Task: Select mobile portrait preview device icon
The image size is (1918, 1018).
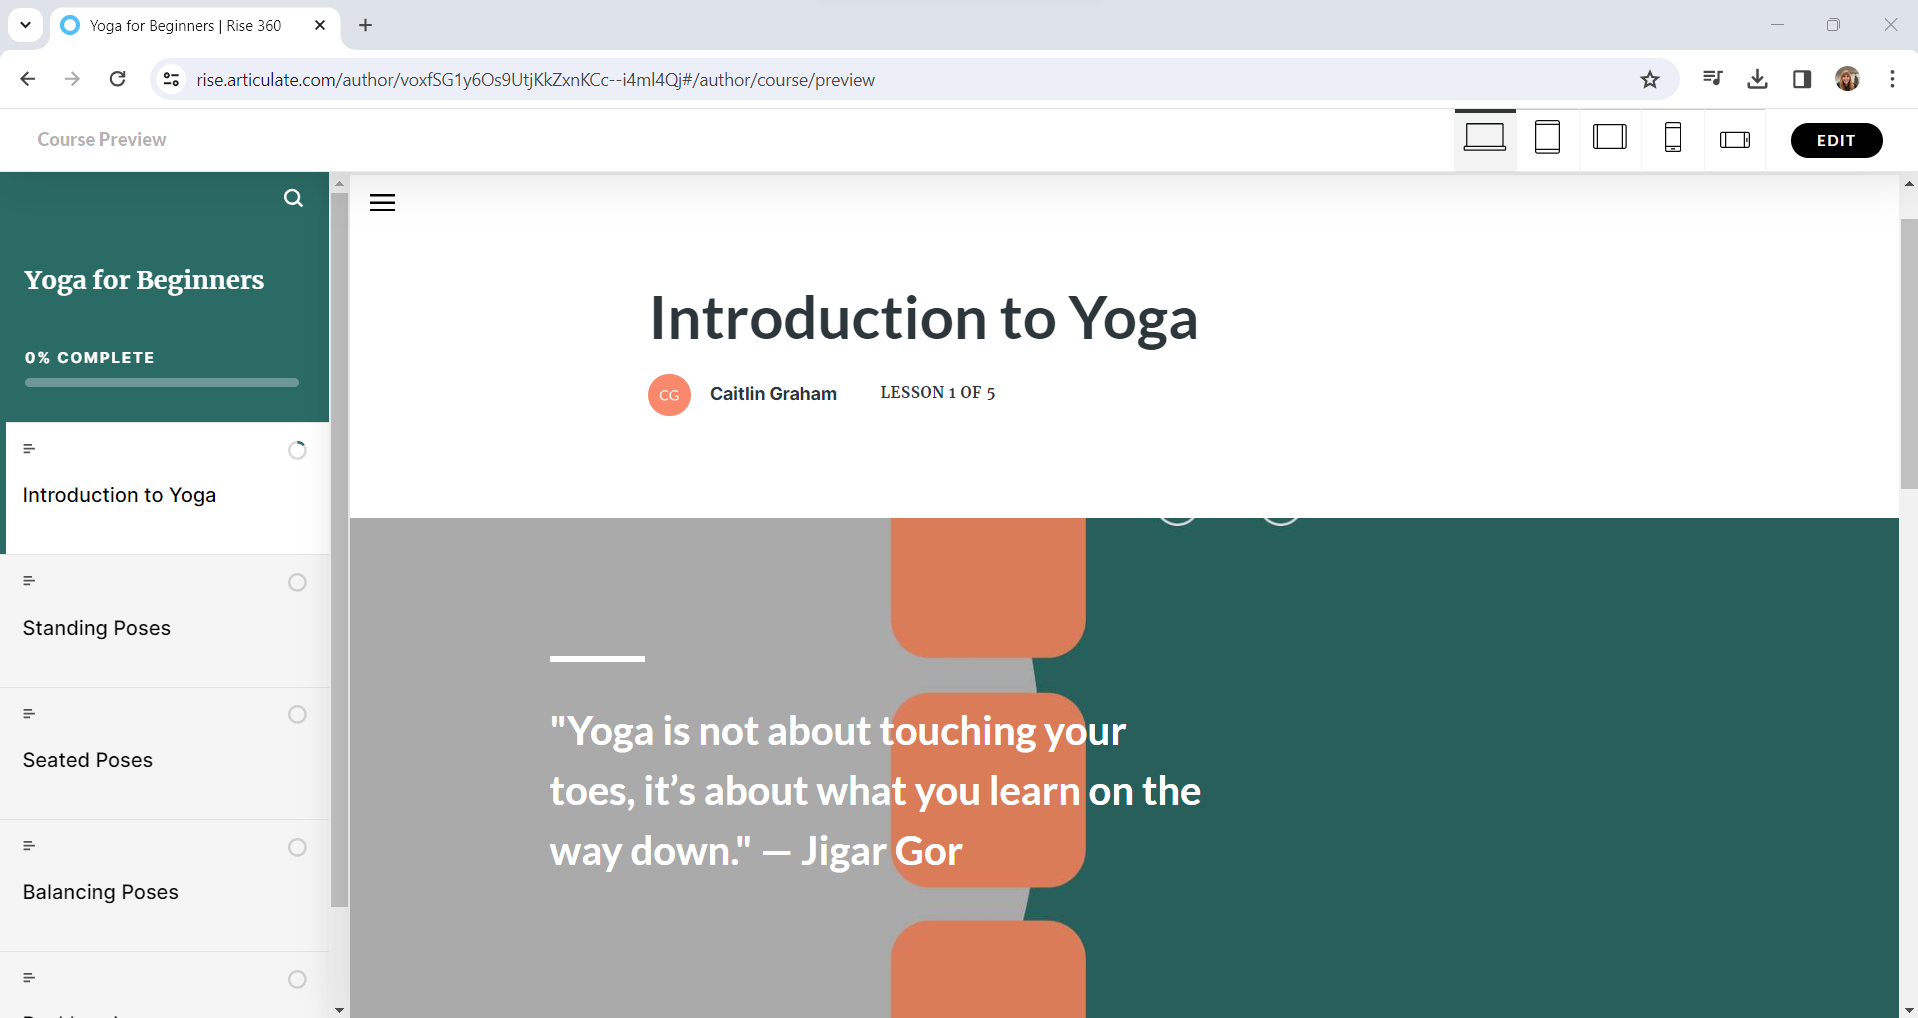Action: click(x=1673, y=137)
